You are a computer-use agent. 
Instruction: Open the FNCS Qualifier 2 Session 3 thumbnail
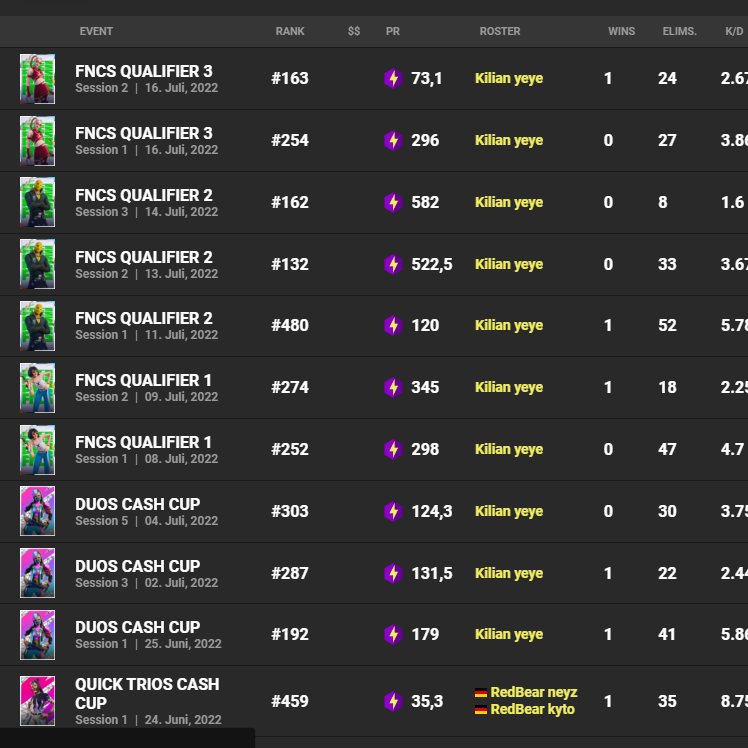click(37, 202)
